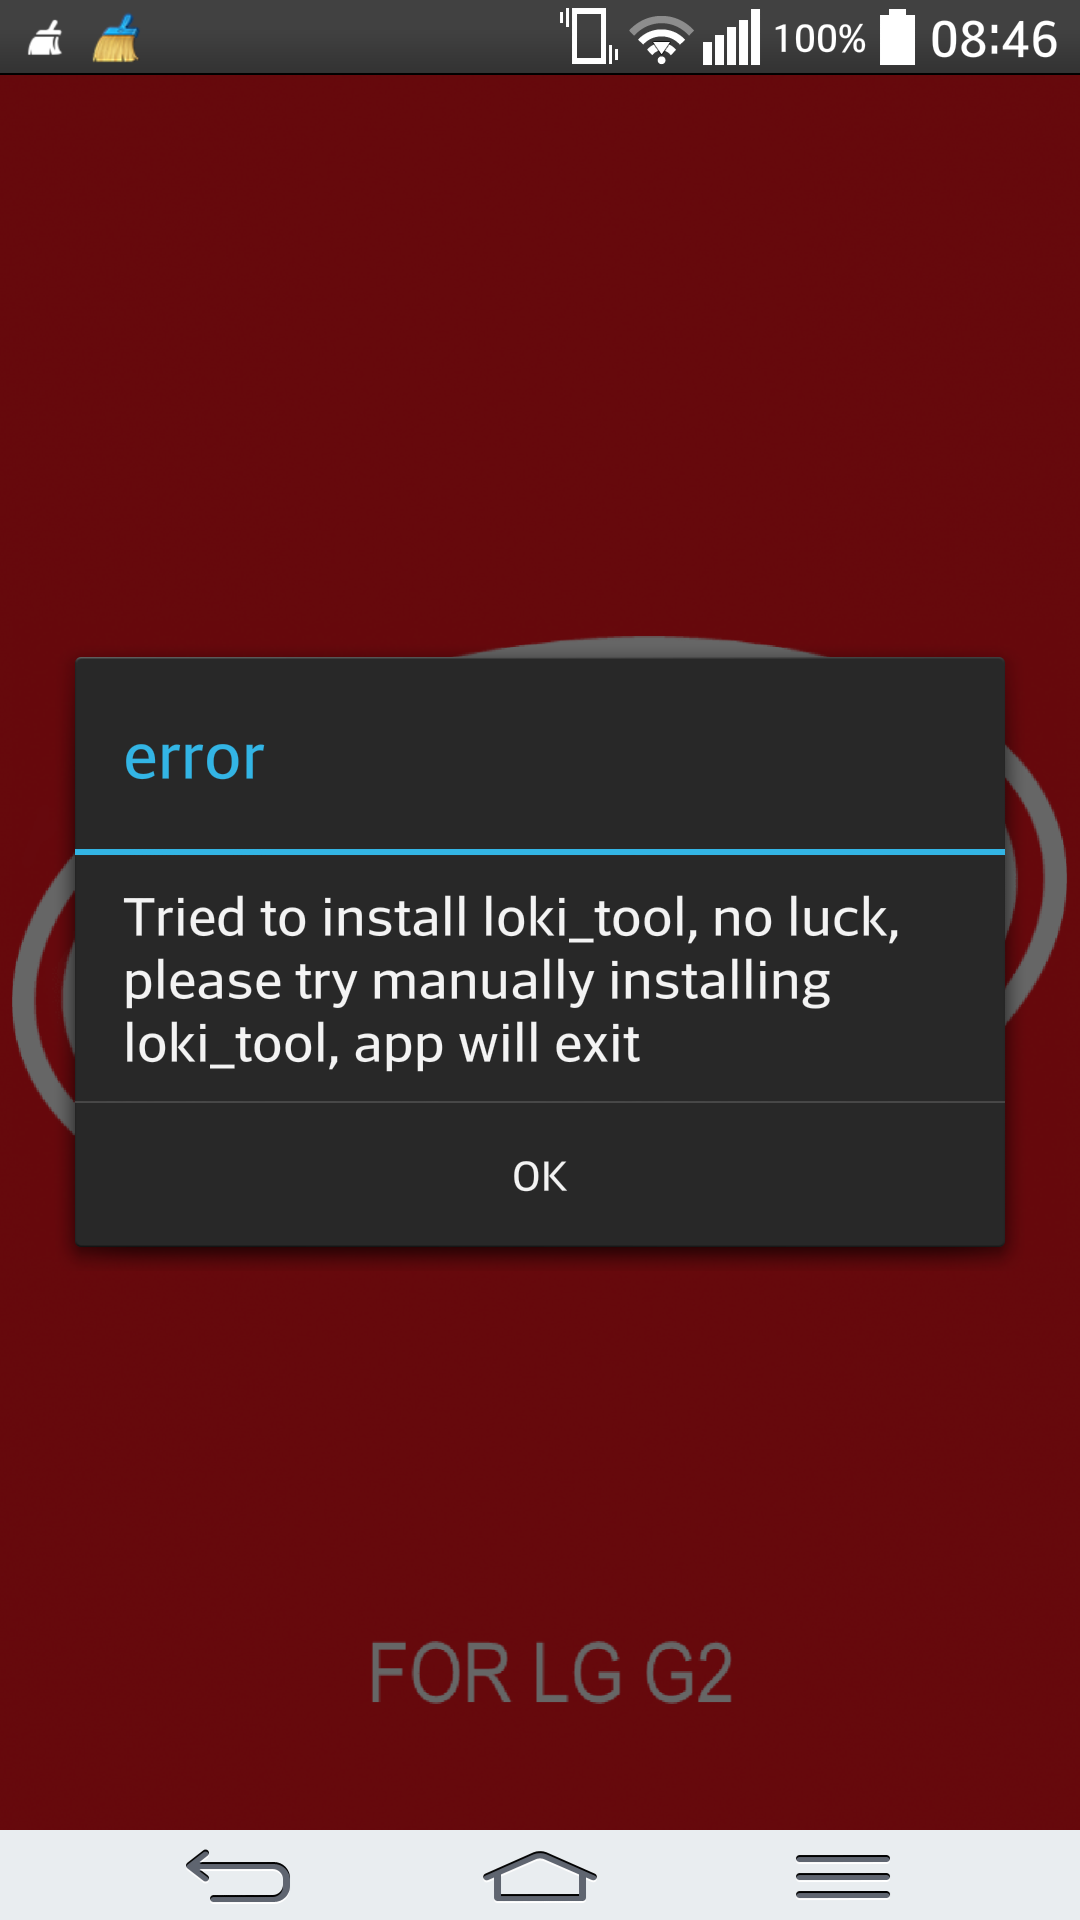Screen dimensions: 1080x1920
Task: Click the blue divider line under error title
Action: (540, 852)
